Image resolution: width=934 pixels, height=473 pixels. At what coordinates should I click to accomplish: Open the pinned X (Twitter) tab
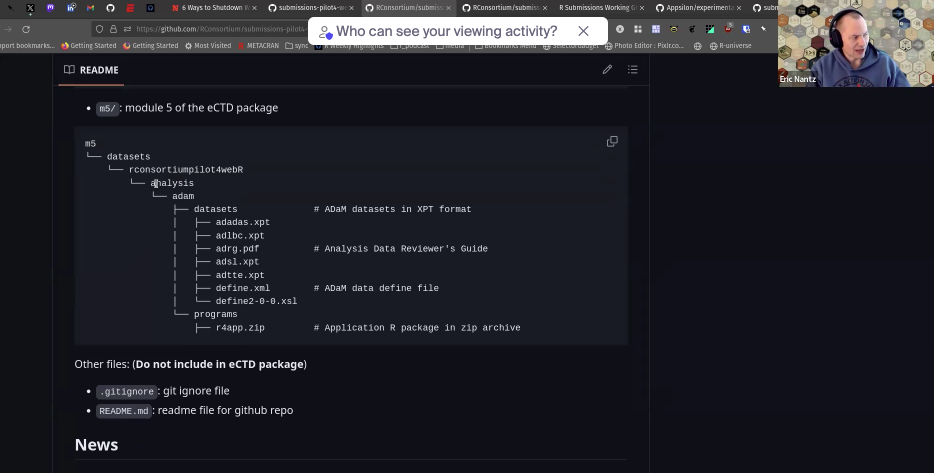pyautogui.click(x=30, y=8)
